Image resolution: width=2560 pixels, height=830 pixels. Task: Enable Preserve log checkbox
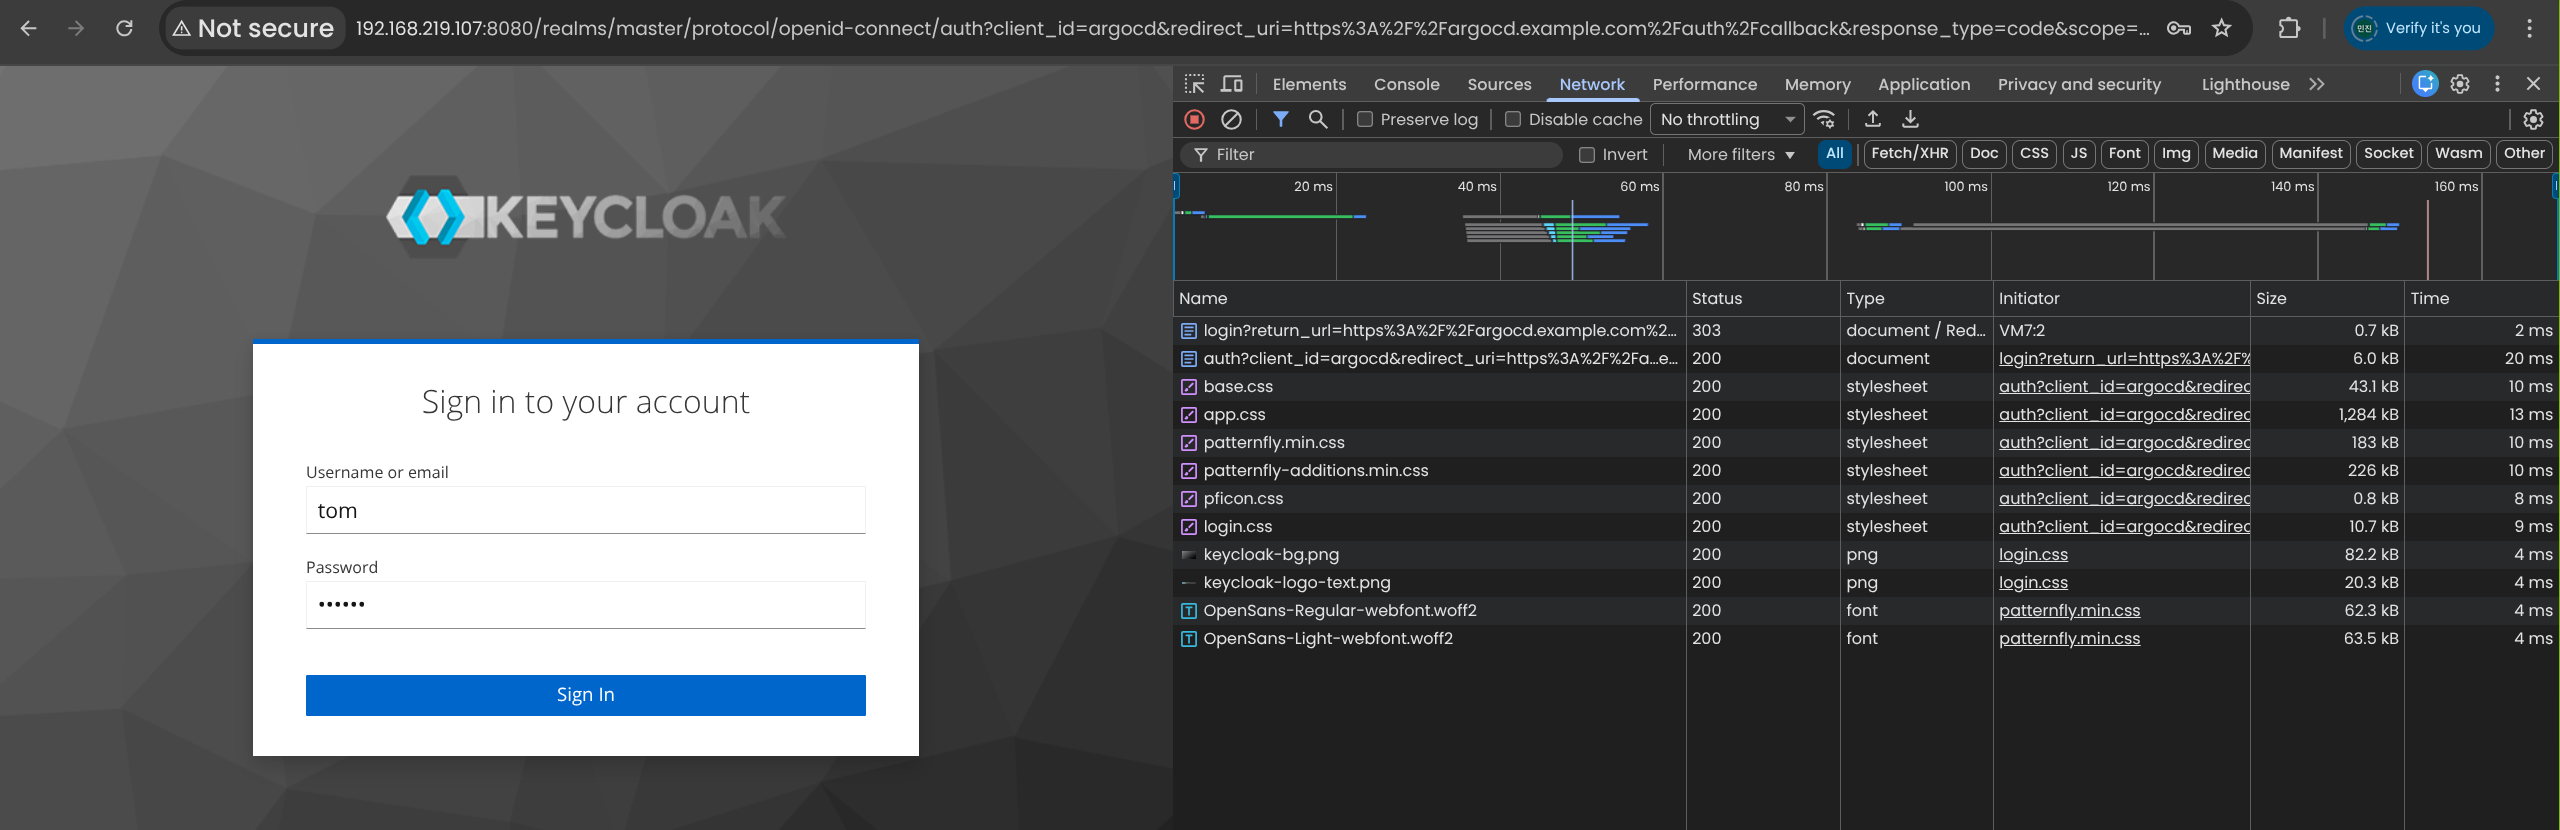point(1364,119)
